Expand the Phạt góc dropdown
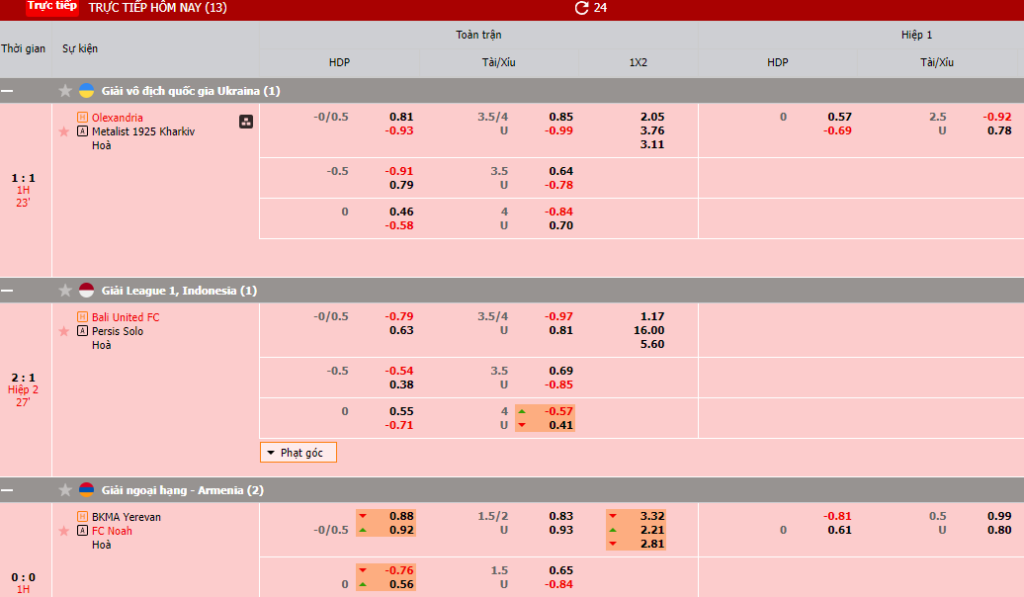This screenshot has height=597, width=1024. (x=298, y=453)
